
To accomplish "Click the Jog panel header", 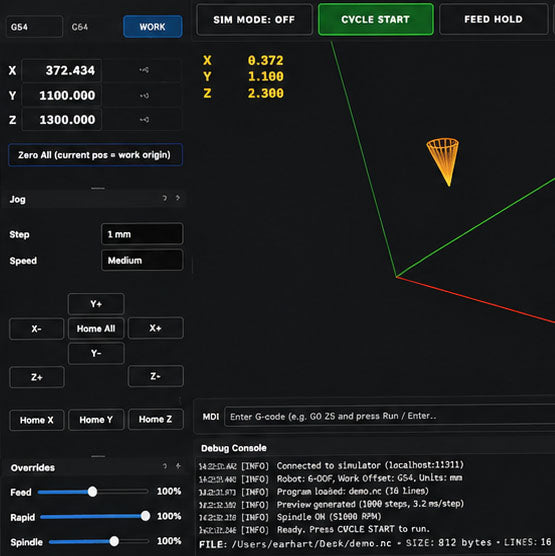I will point(93,199).
